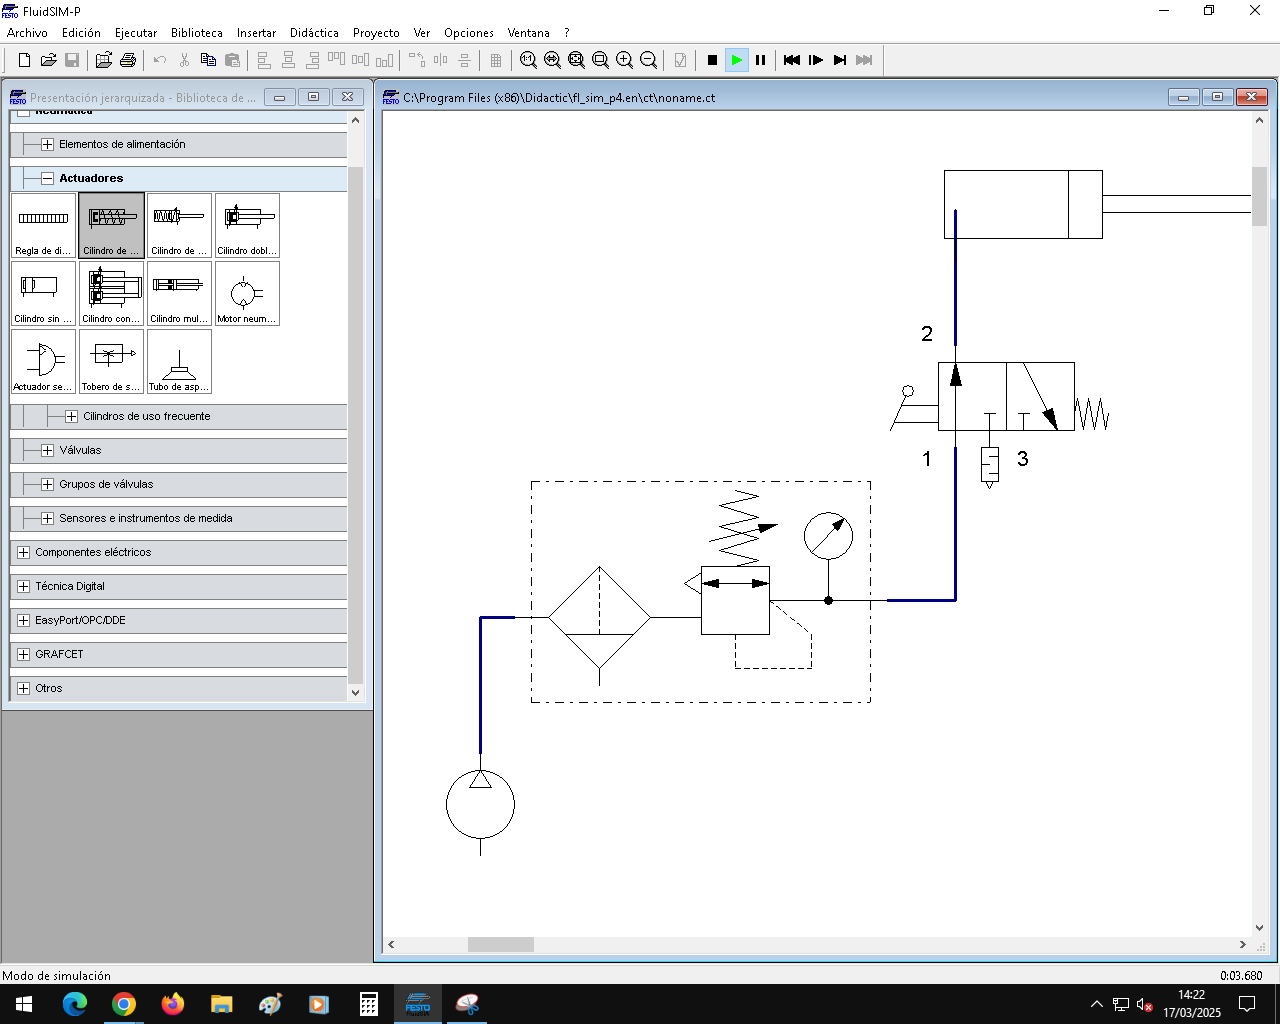Select 'Cilindro sin ...' library component
Viewport: 1280px width, 1024px height.
[x=43, y=293]
